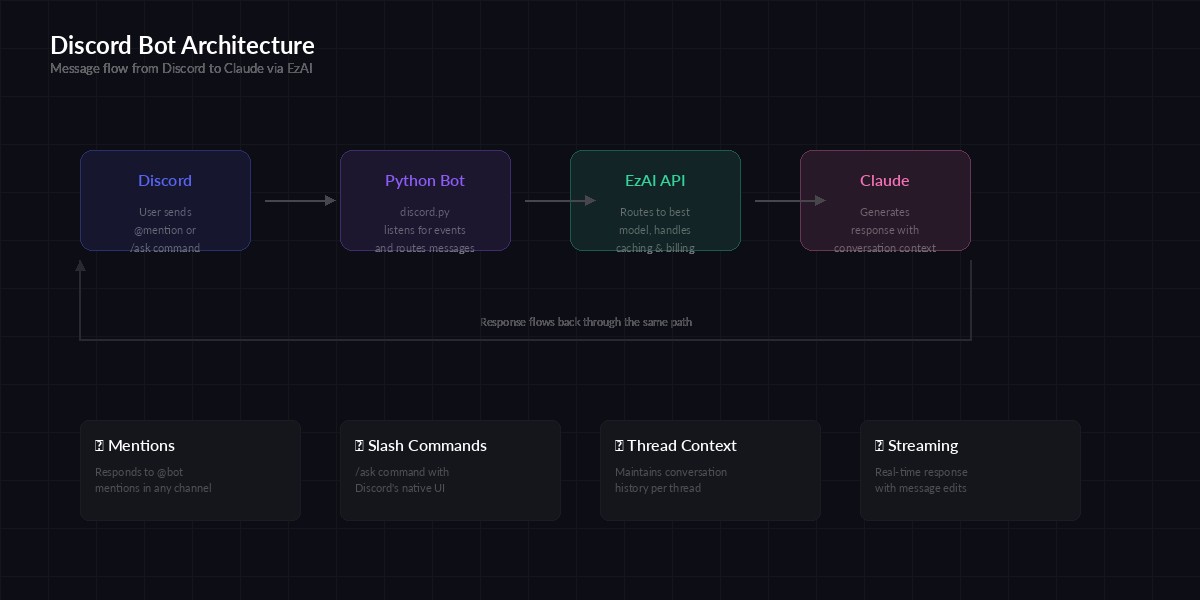Screen dimensions: 1200x600
Task: Toggle the Mentions feature card
Action: (190, 470)
